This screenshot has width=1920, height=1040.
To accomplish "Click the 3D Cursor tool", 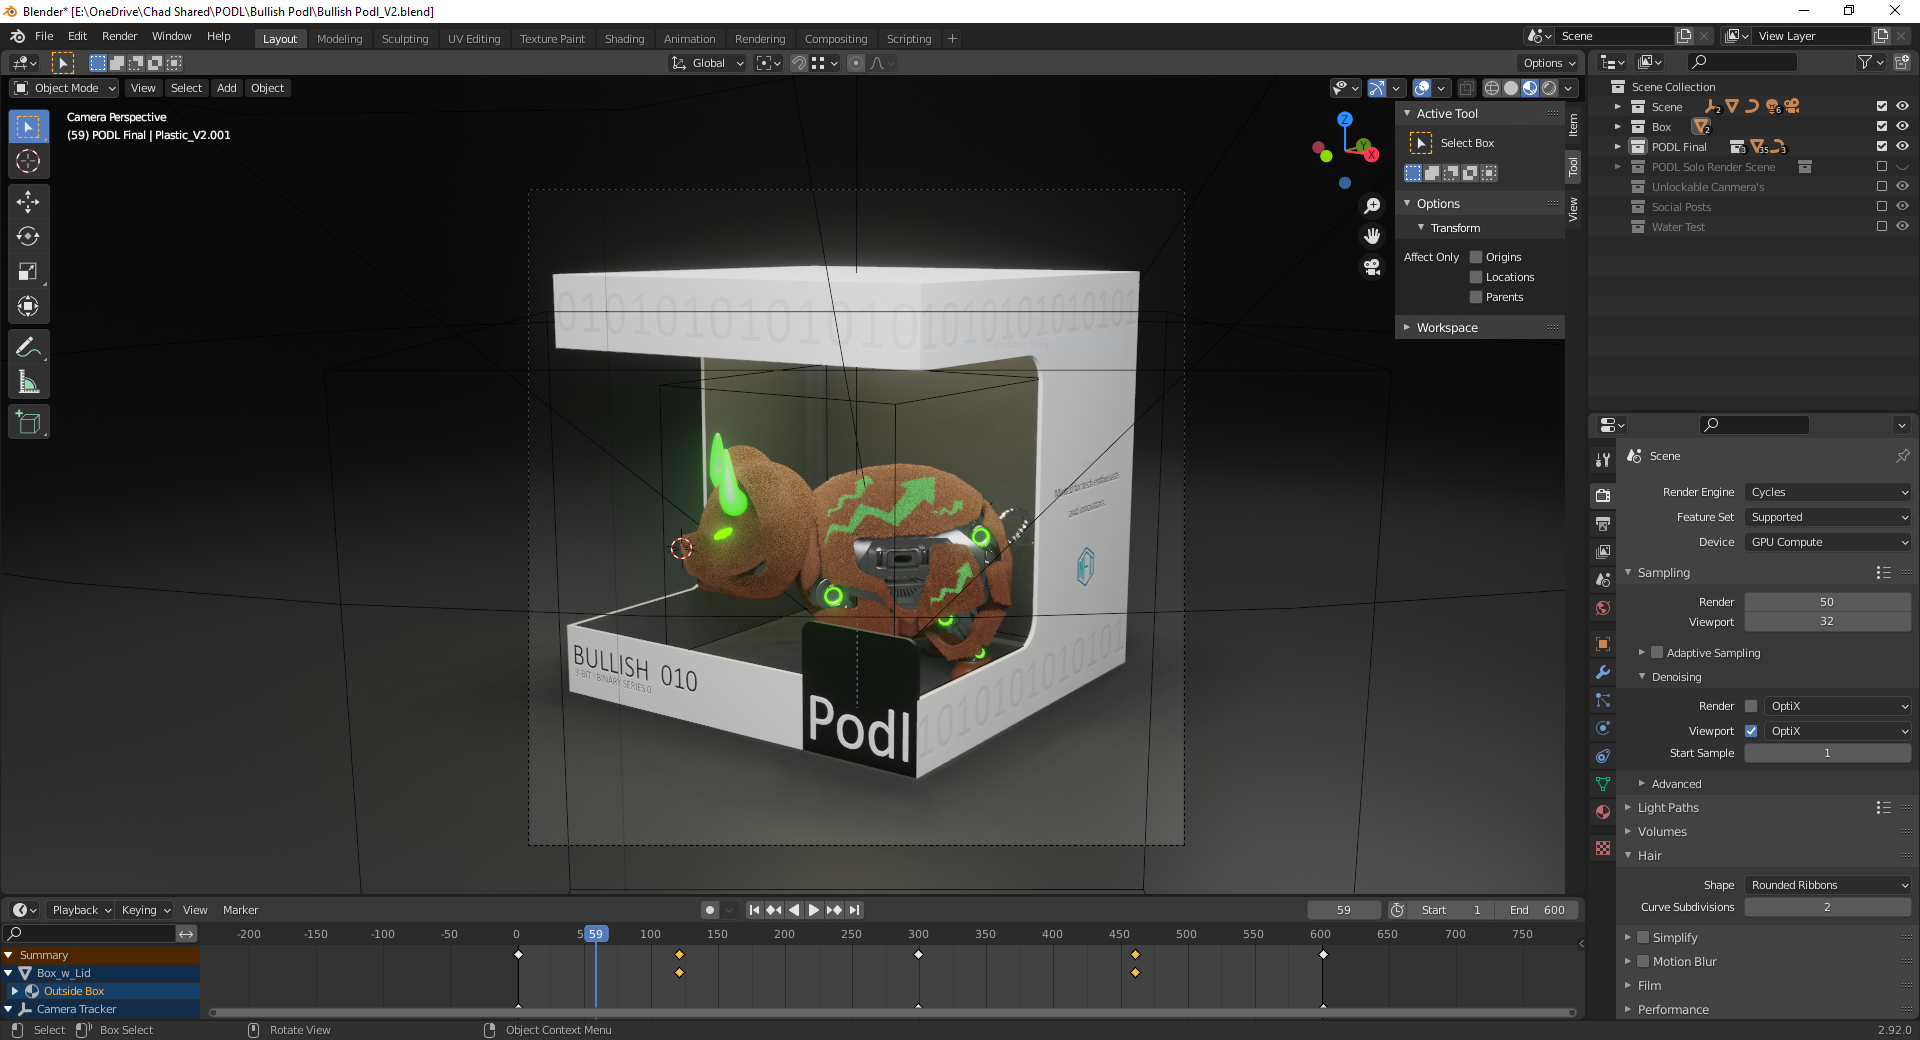I will coord(28,161).
